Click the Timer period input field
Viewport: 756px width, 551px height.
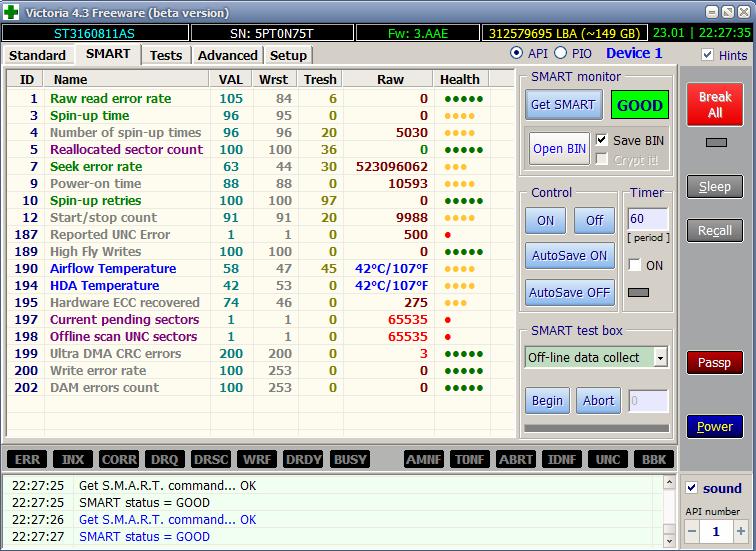(x=648, y=219)
